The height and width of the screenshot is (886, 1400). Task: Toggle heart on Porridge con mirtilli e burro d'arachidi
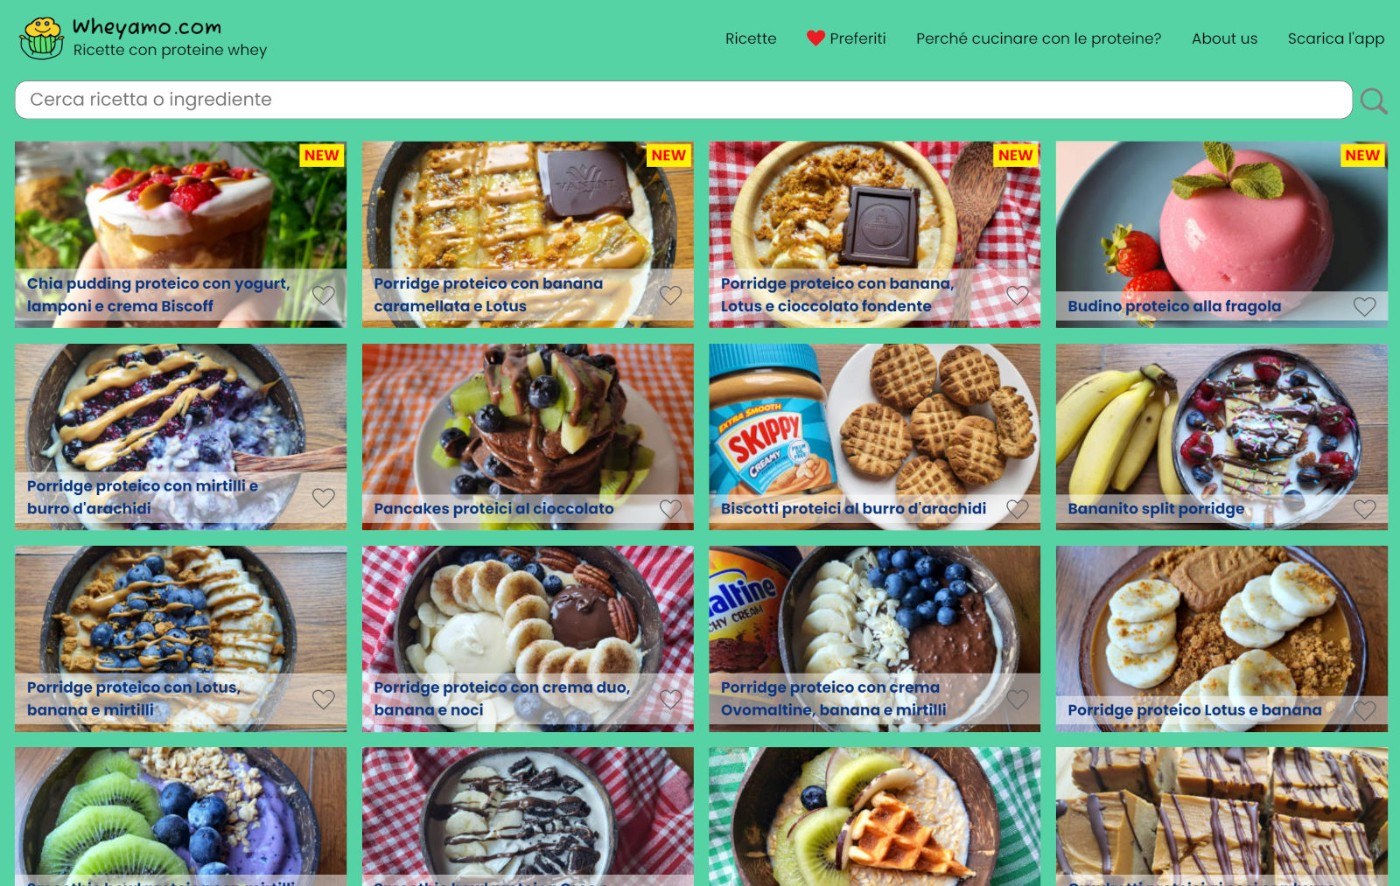click(x=323, y=497)
